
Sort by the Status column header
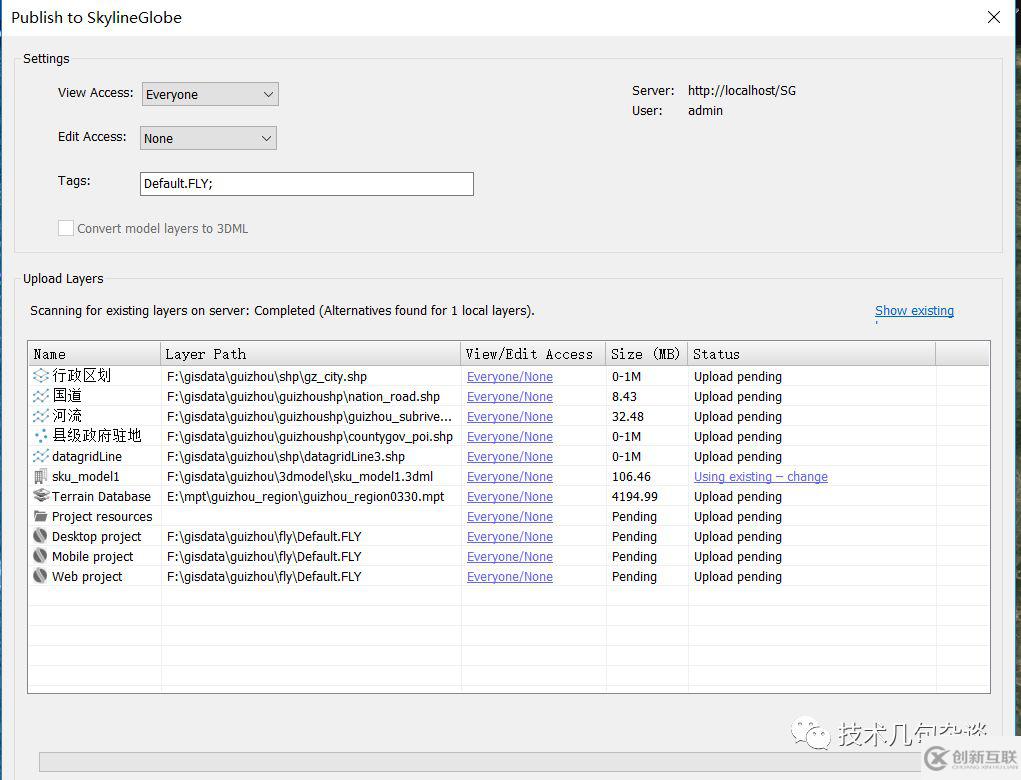click(x=811, y=354)
